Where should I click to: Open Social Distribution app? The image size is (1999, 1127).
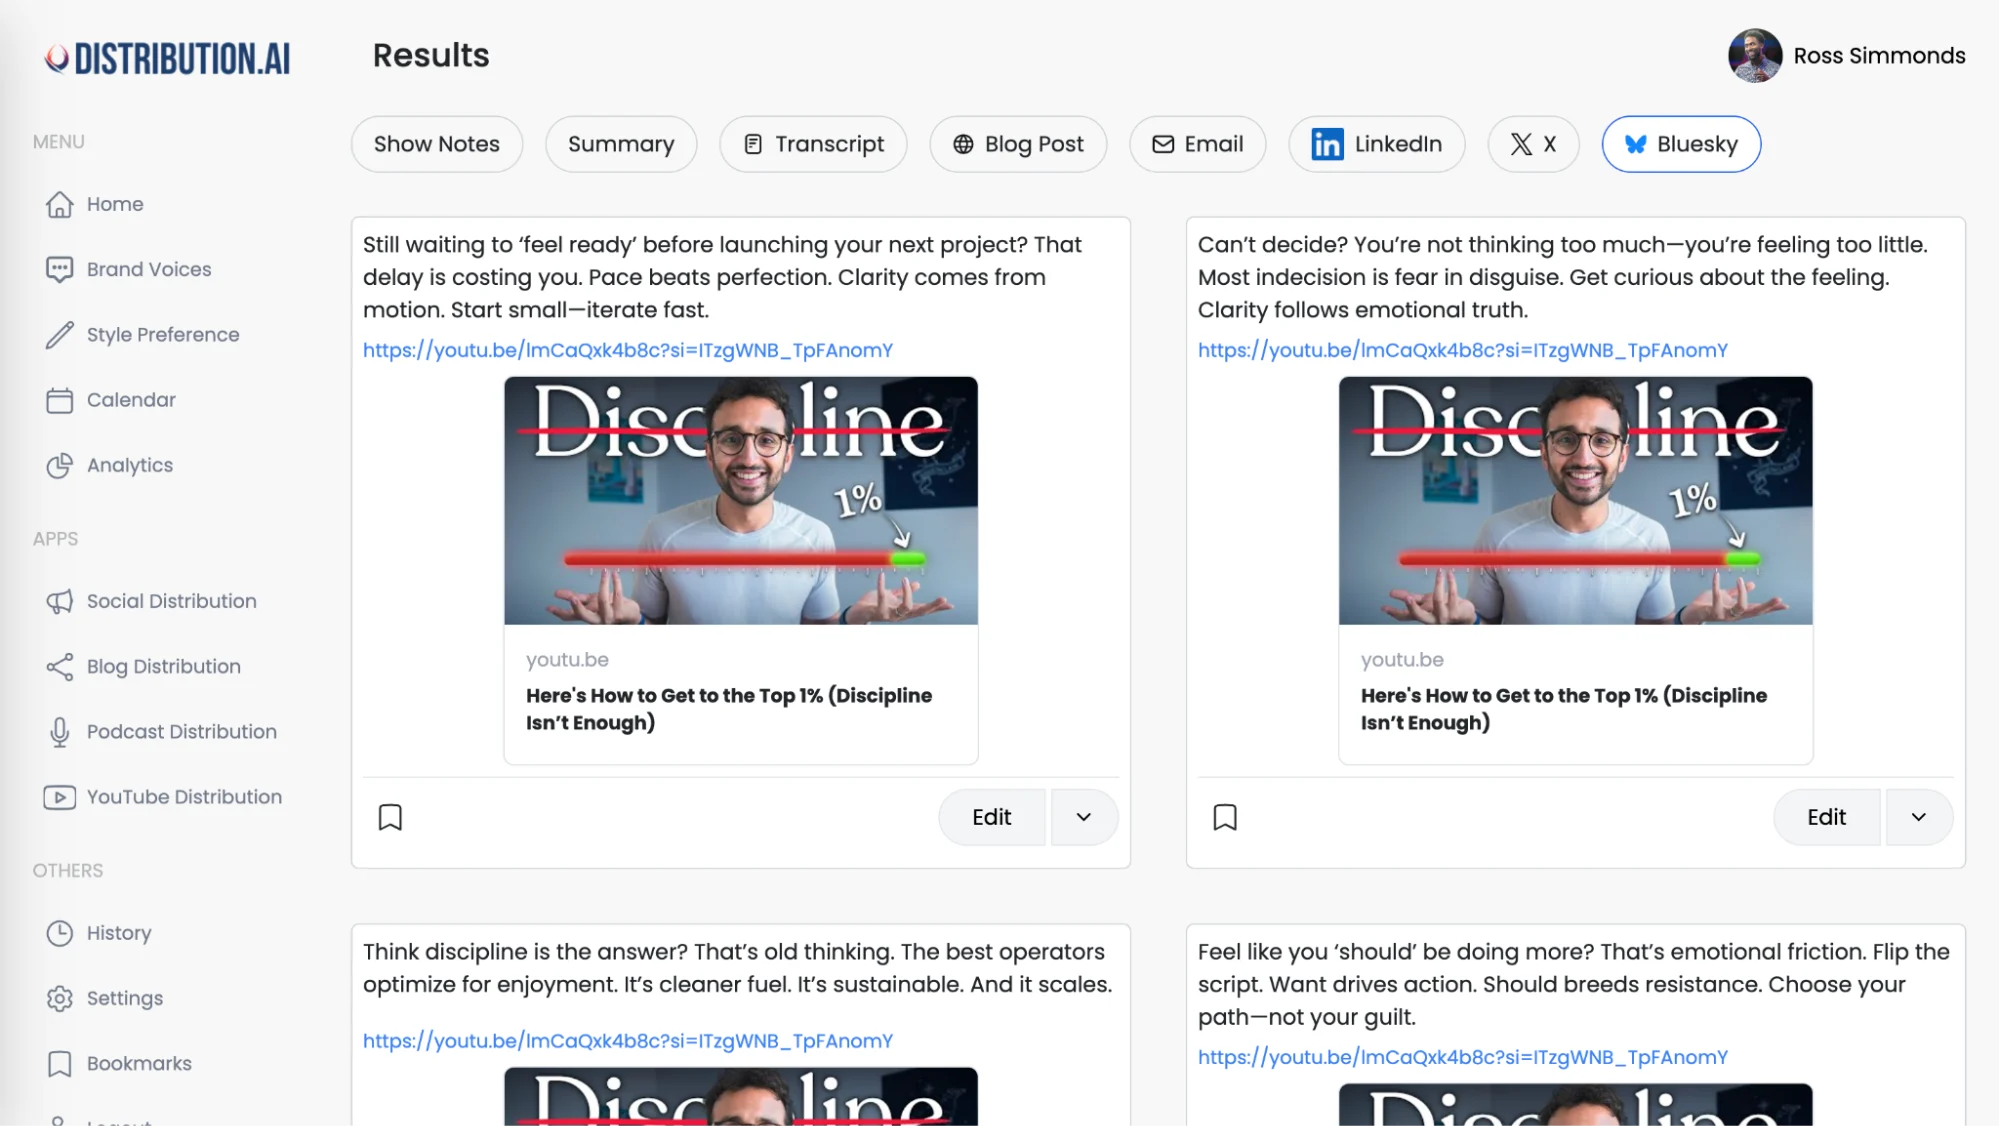tap(172, 601)
